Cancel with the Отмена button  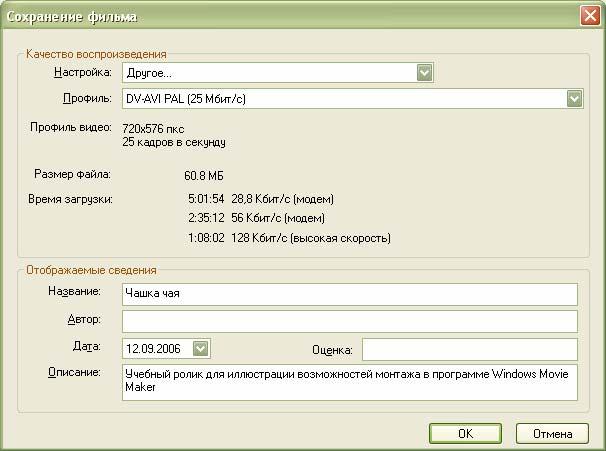pyautogui.click(x=552, y=434)
